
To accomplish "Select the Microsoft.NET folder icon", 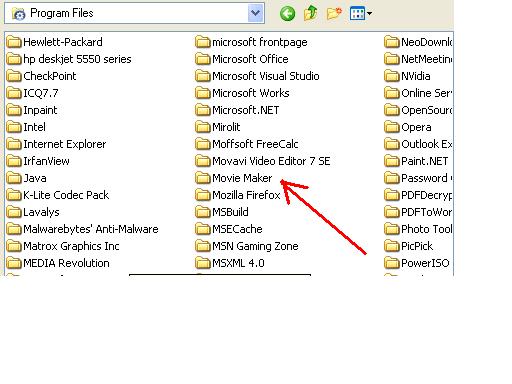I will point(203,110).
